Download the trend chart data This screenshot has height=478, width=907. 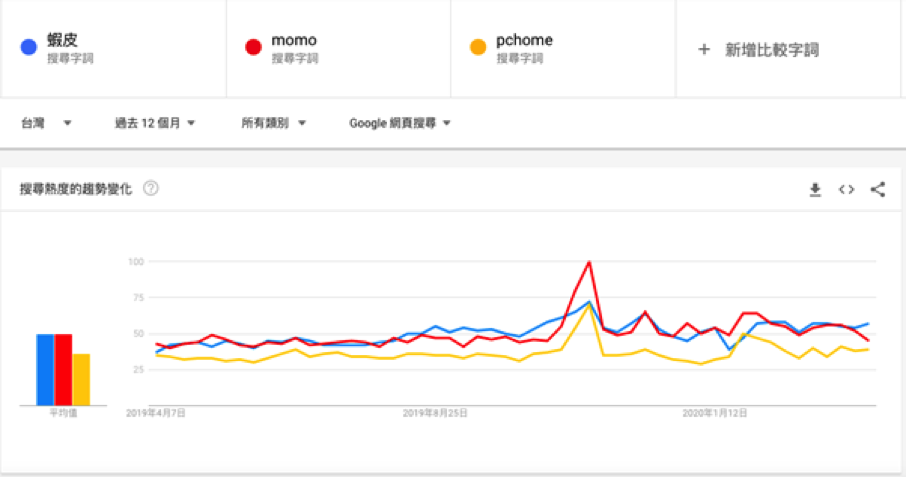(815, 189)
